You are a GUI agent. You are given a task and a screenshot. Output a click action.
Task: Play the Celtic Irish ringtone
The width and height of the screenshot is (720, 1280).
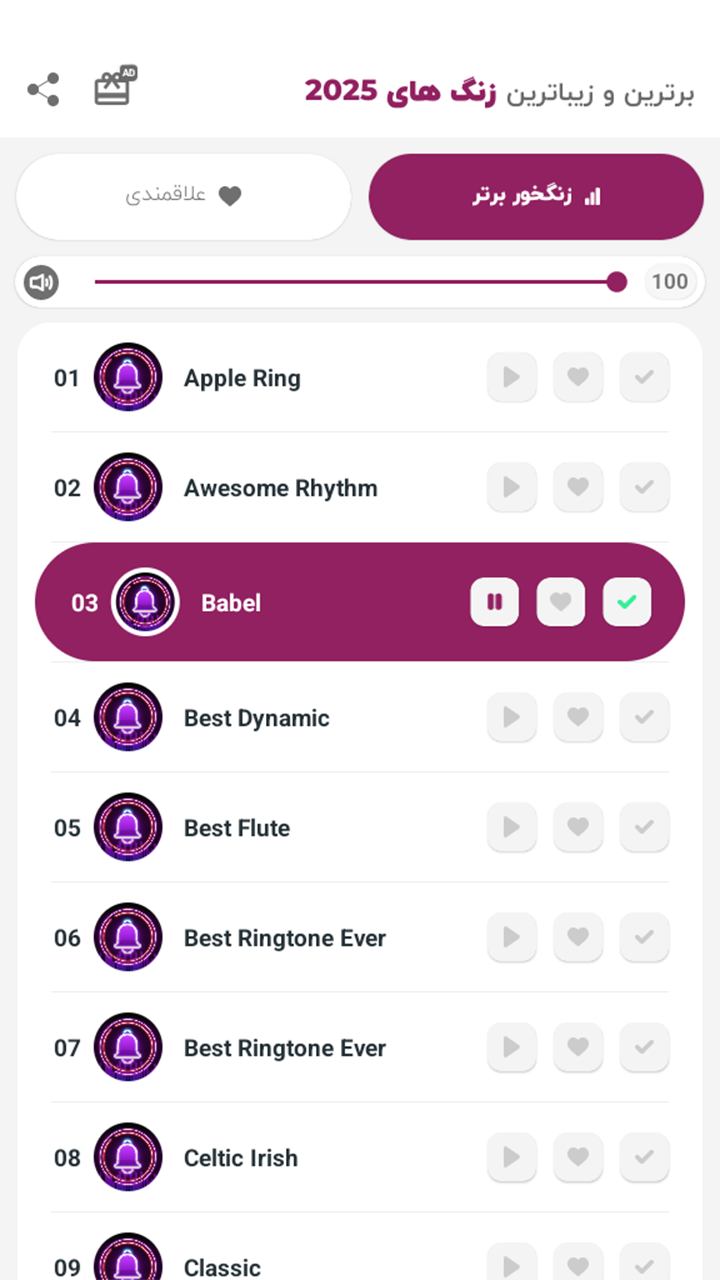[512, 1158]
